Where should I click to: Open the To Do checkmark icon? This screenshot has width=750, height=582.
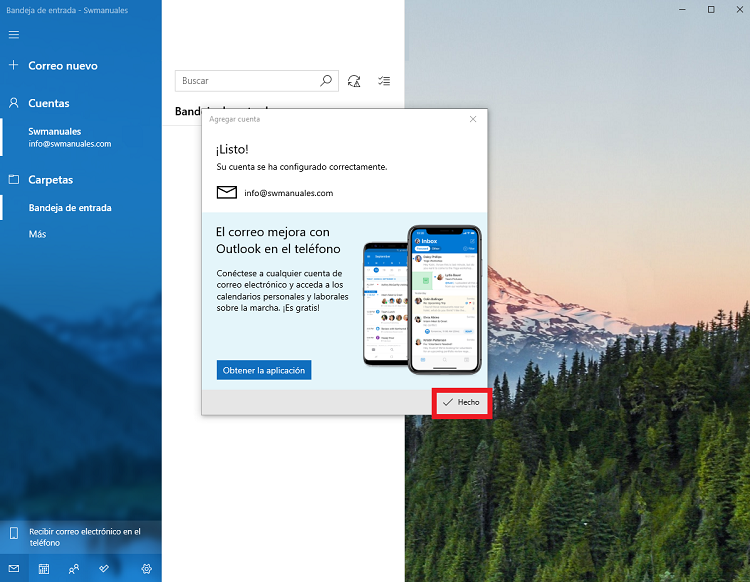[104, 568]
